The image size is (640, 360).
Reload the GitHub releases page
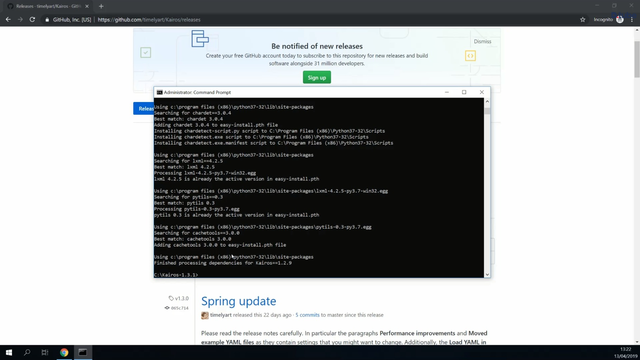tap(32, 20)
